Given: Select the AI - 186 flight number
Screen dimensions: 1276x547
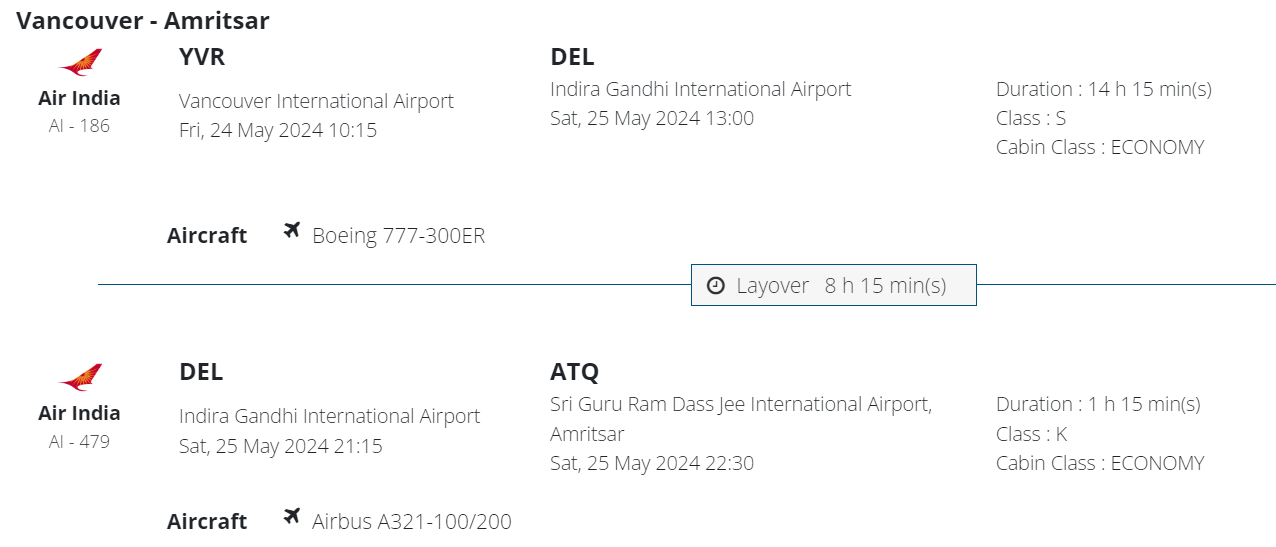Looking at the screenshot, I should point(79,126).
